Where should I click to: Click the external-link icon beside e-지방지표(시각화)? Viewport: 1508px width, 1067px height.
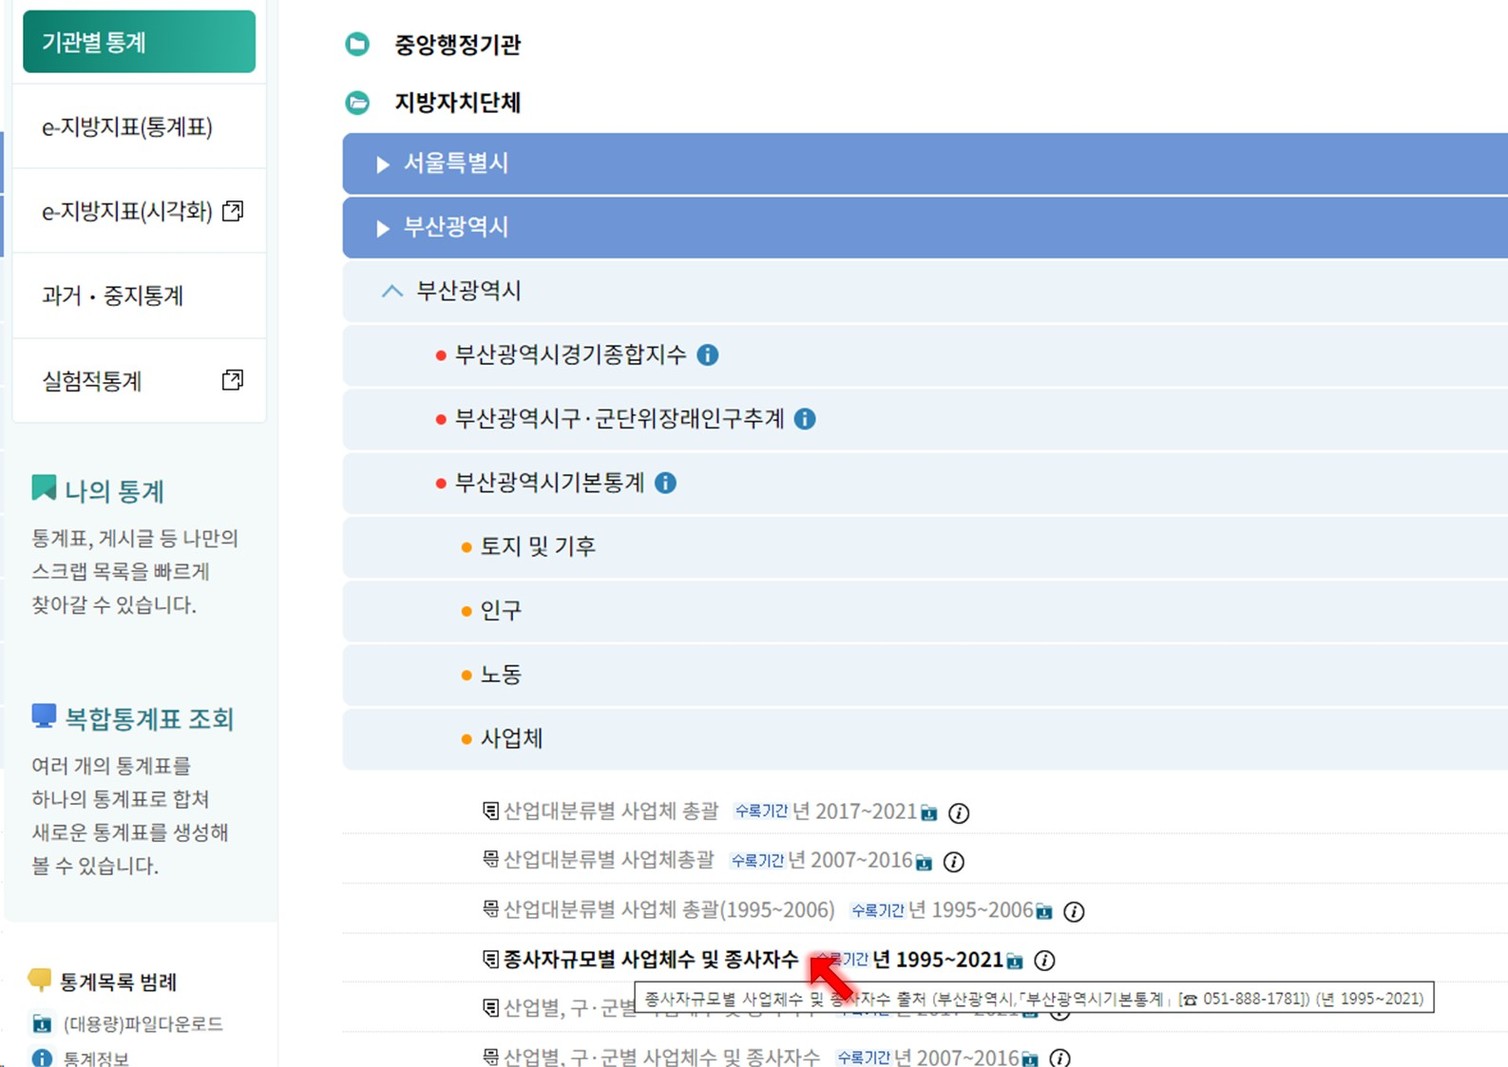coord(233,211)
